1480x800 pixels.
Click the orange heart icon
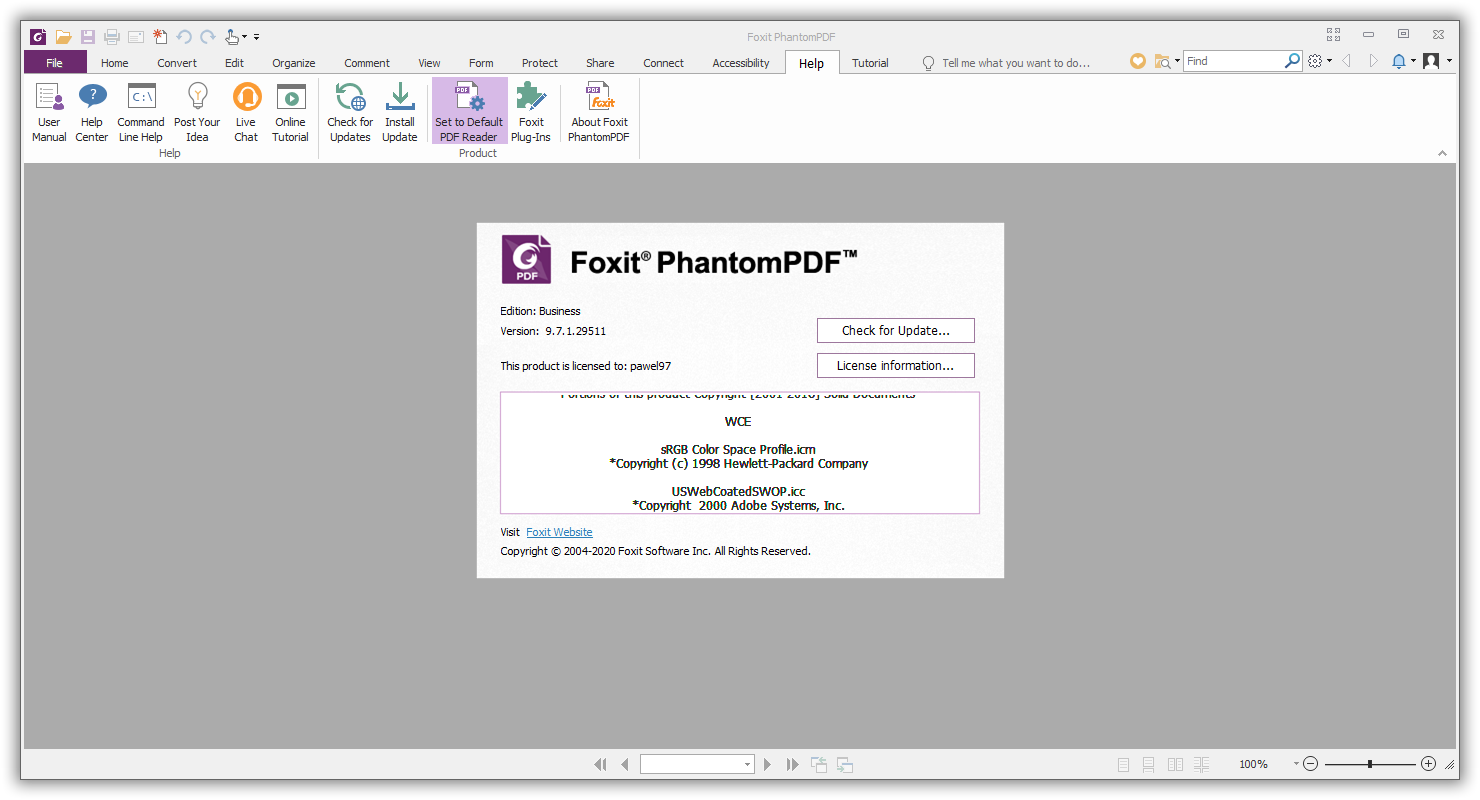[1137, 61]
